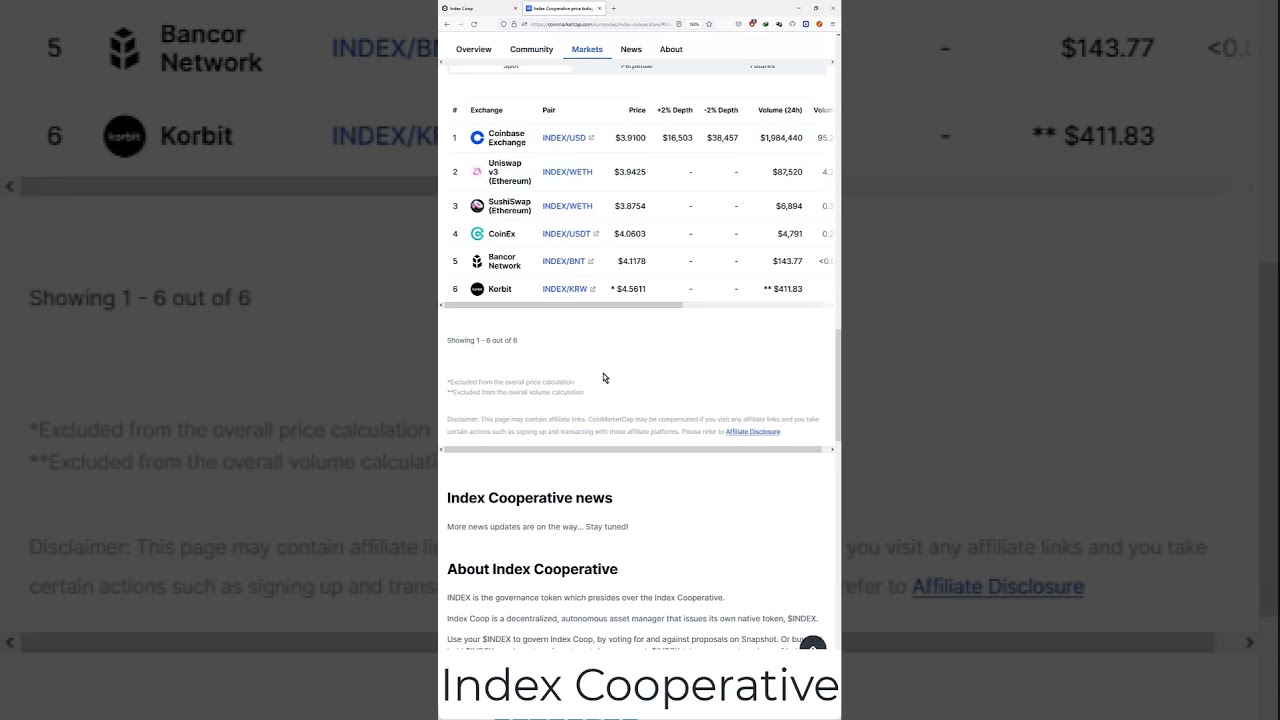This screenshot has width=1280, height=720.
Task: Click the lower frame horizontal scrollbar thumb
Action: click(x=633, y=450)
